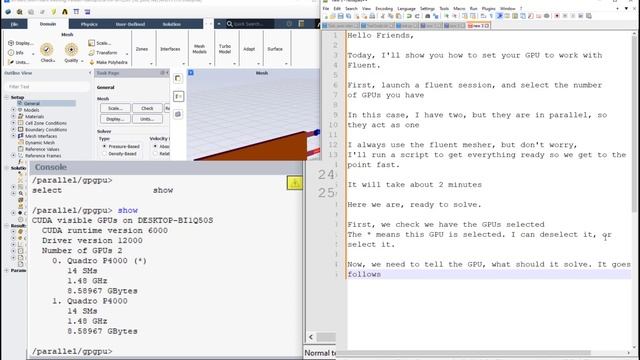Select Reference Values in the Outline tree
Viewport: 640px width, 360px height.
(x=42, y=149)
